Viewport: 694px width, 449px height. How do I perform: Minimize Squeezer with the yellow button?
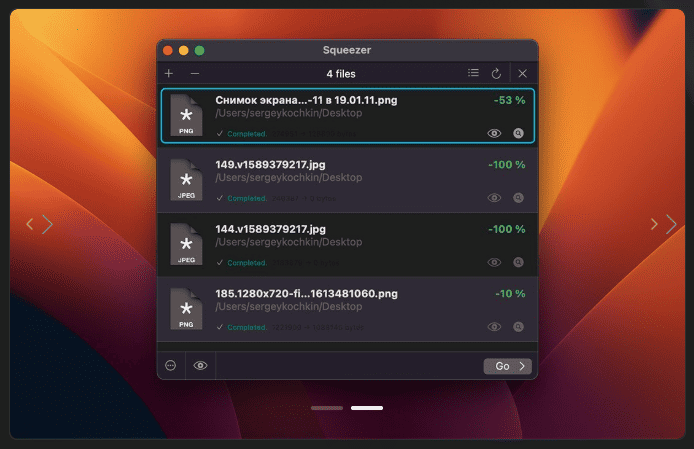[184, 50]
